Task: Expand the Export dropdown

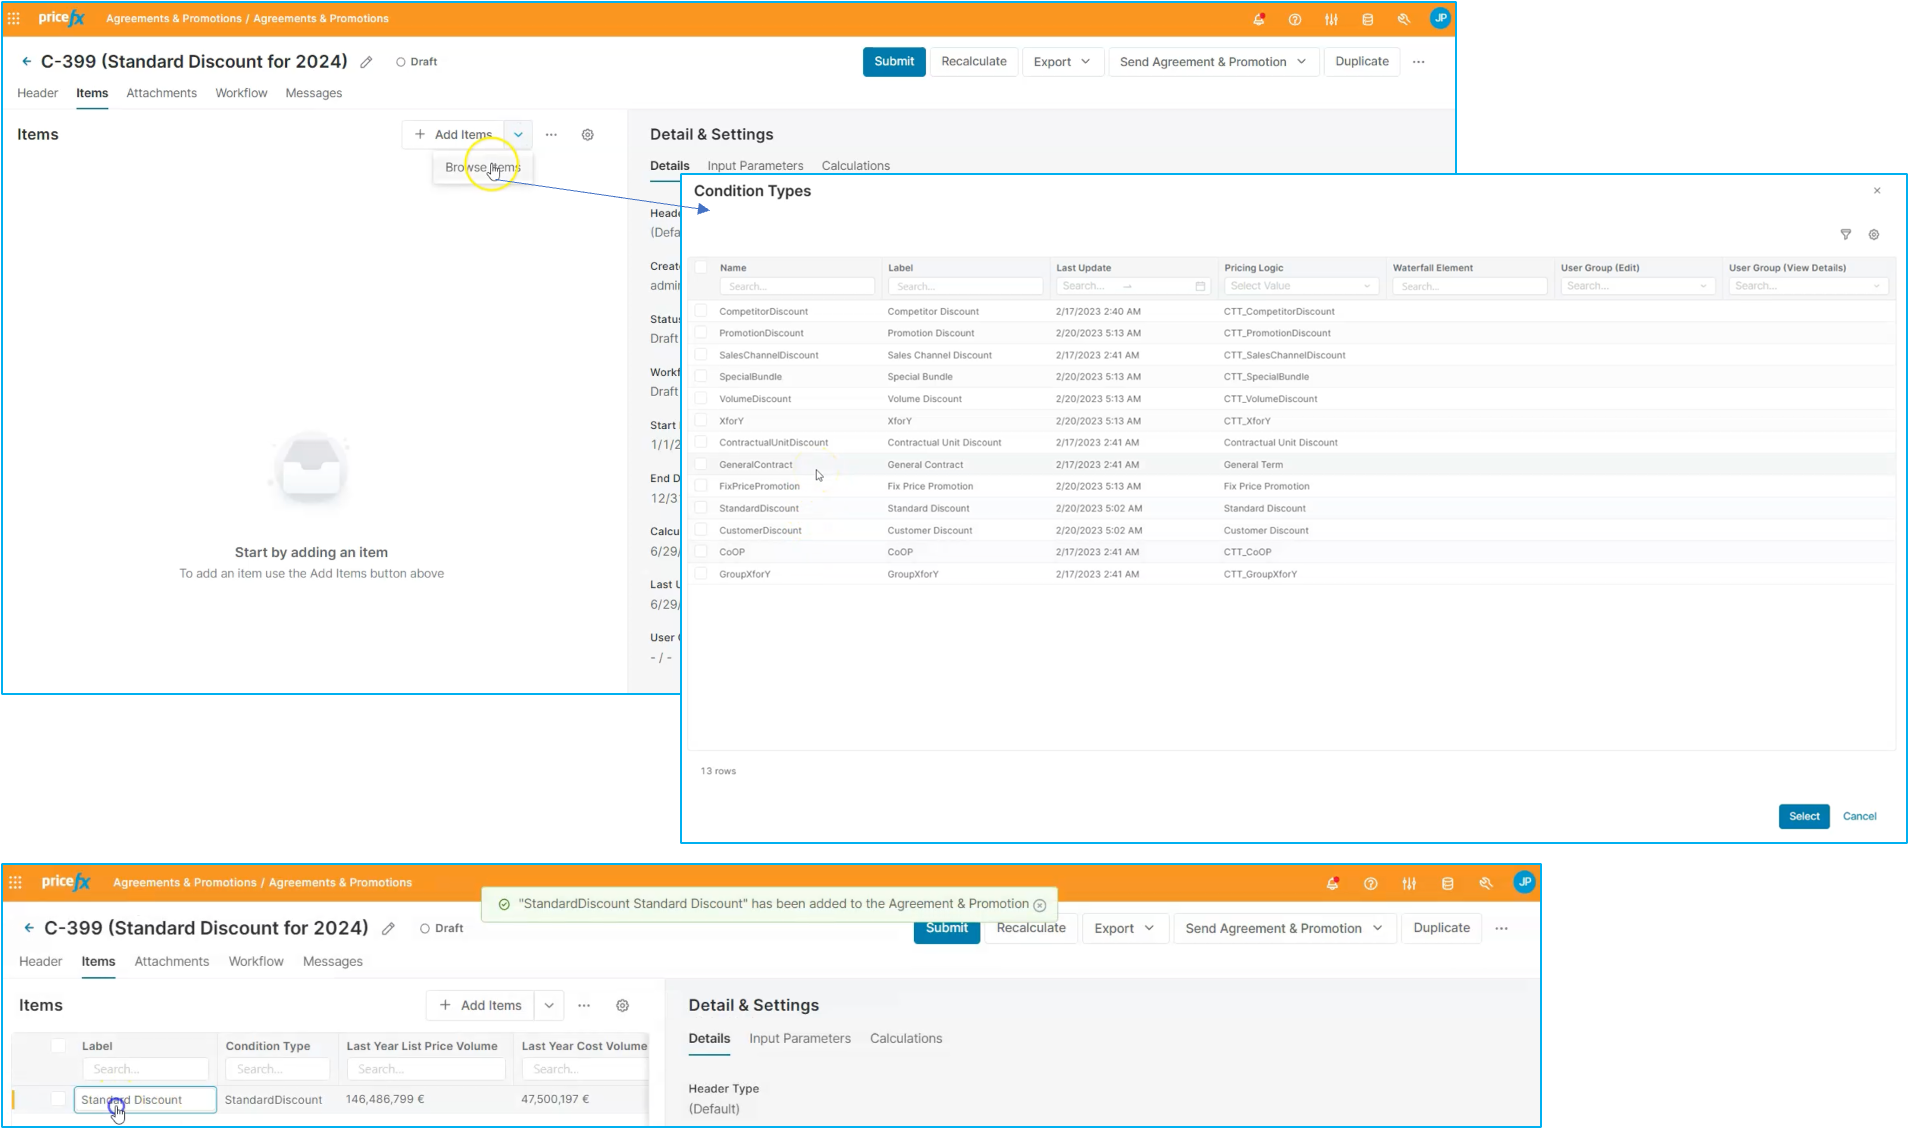Action: 1062,62
